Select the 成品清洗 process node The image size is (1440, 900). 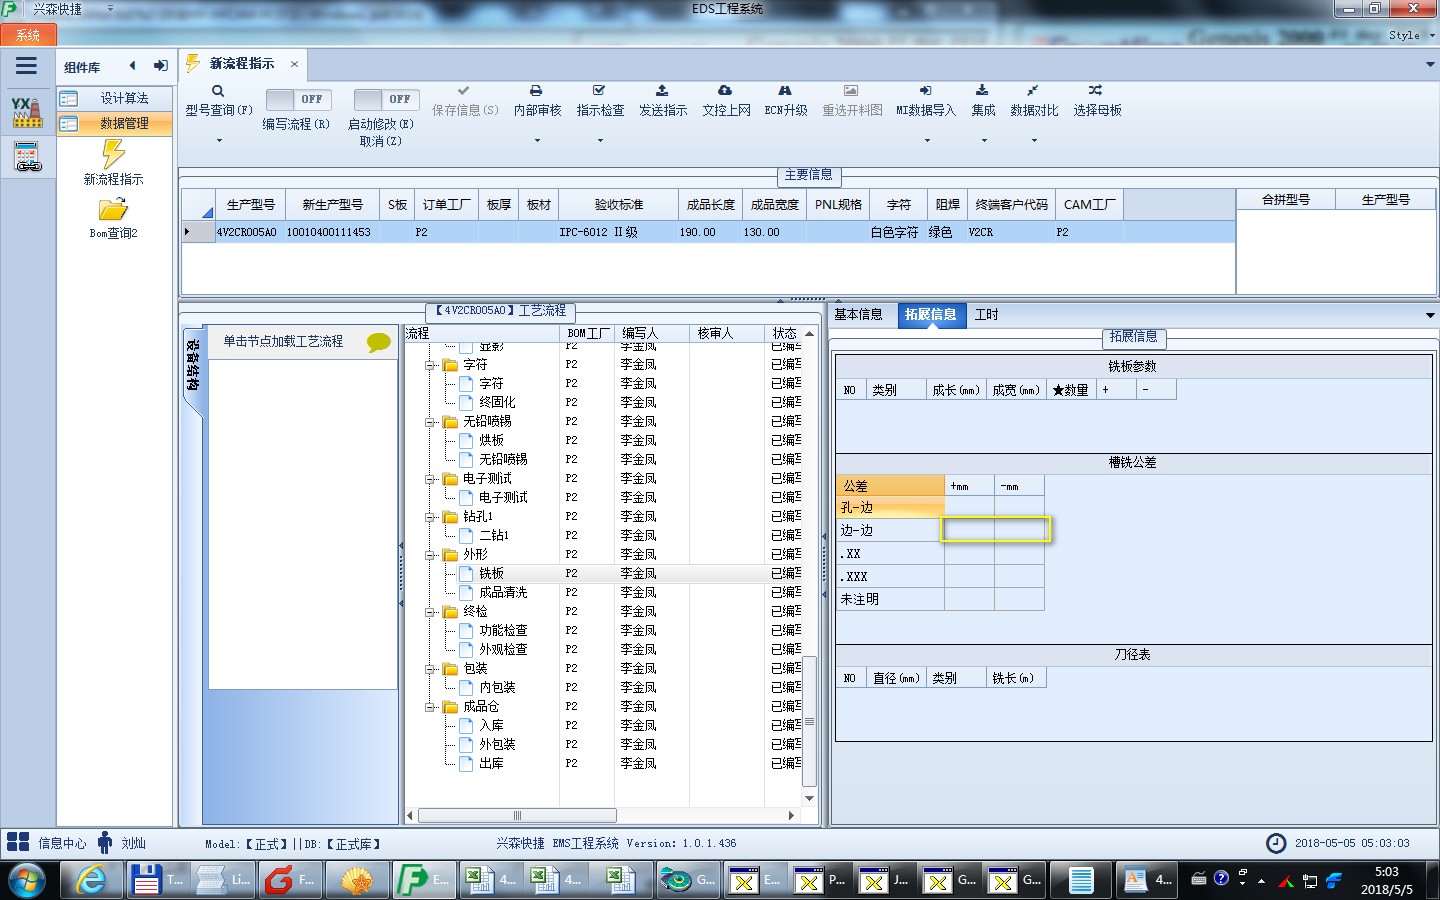click(503, 593)
